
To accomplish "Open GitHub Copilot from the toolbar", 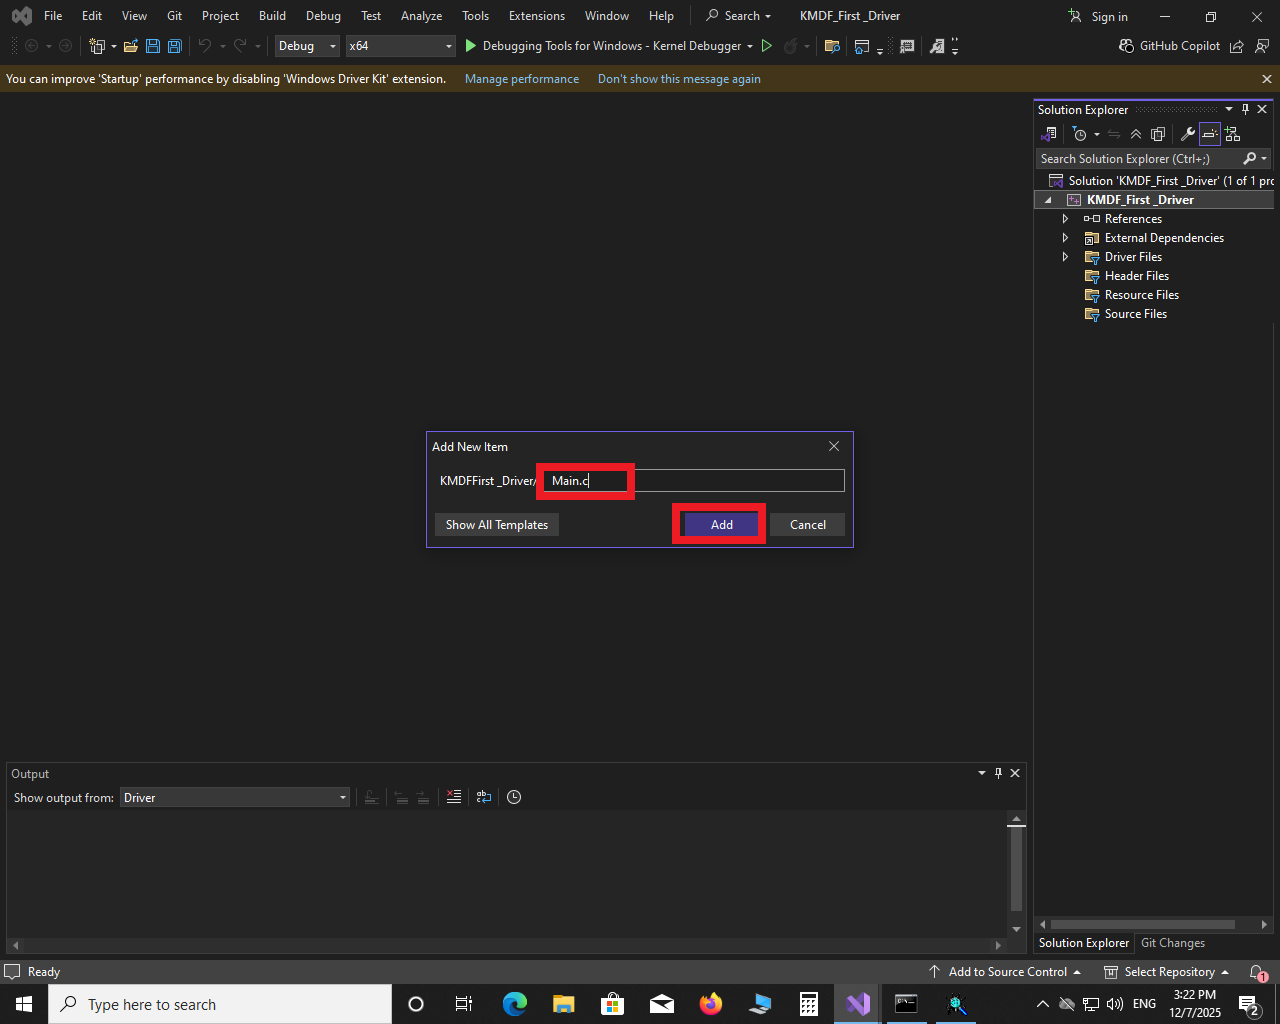I will (x=1169, y=46).
